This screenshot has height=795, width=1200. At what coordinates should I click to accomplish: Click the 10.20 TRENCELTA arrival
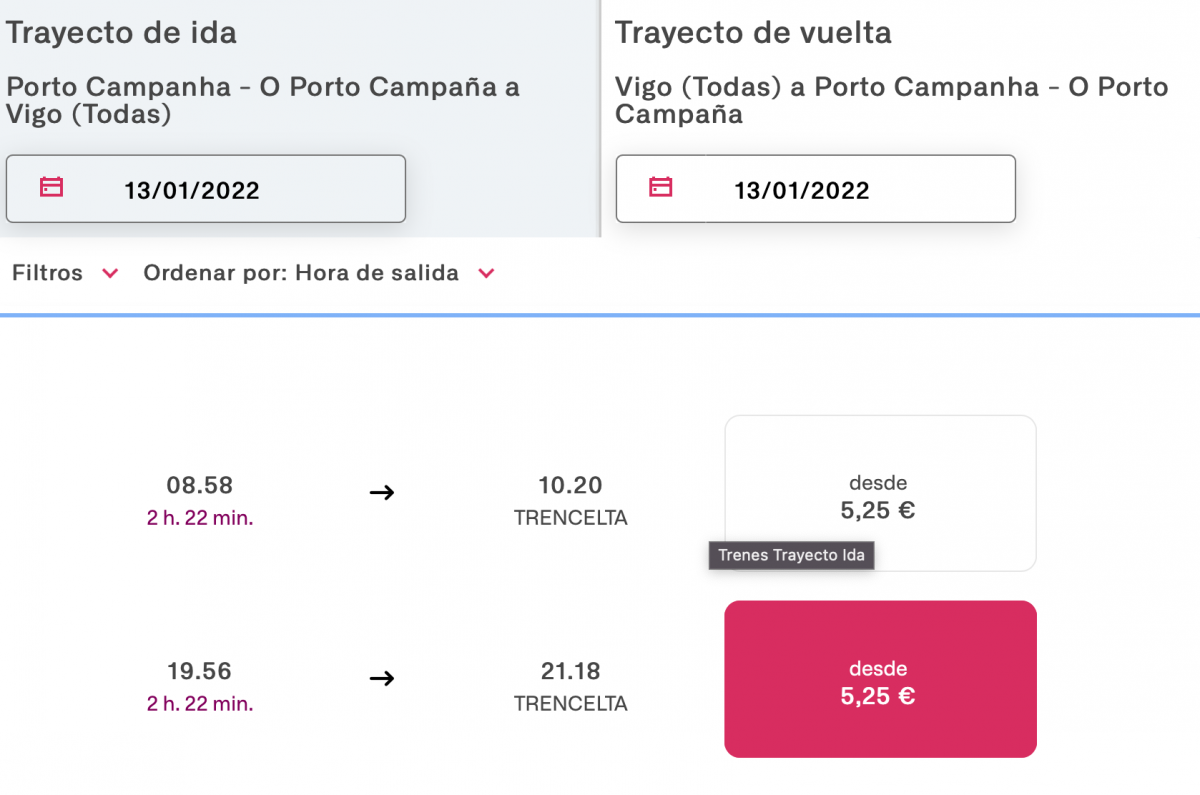click(x=571, y=501)
